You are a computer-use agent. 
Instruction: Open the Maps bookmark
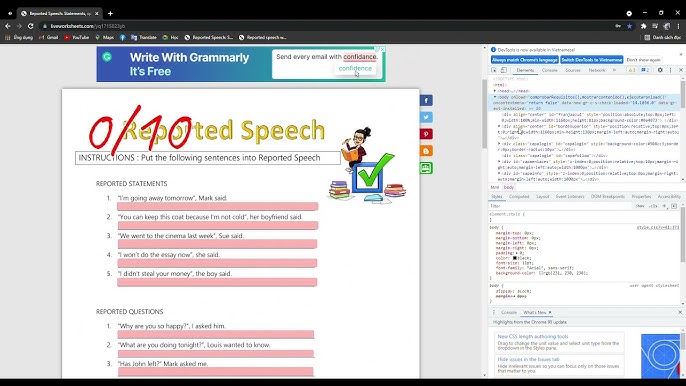point(105,38)
